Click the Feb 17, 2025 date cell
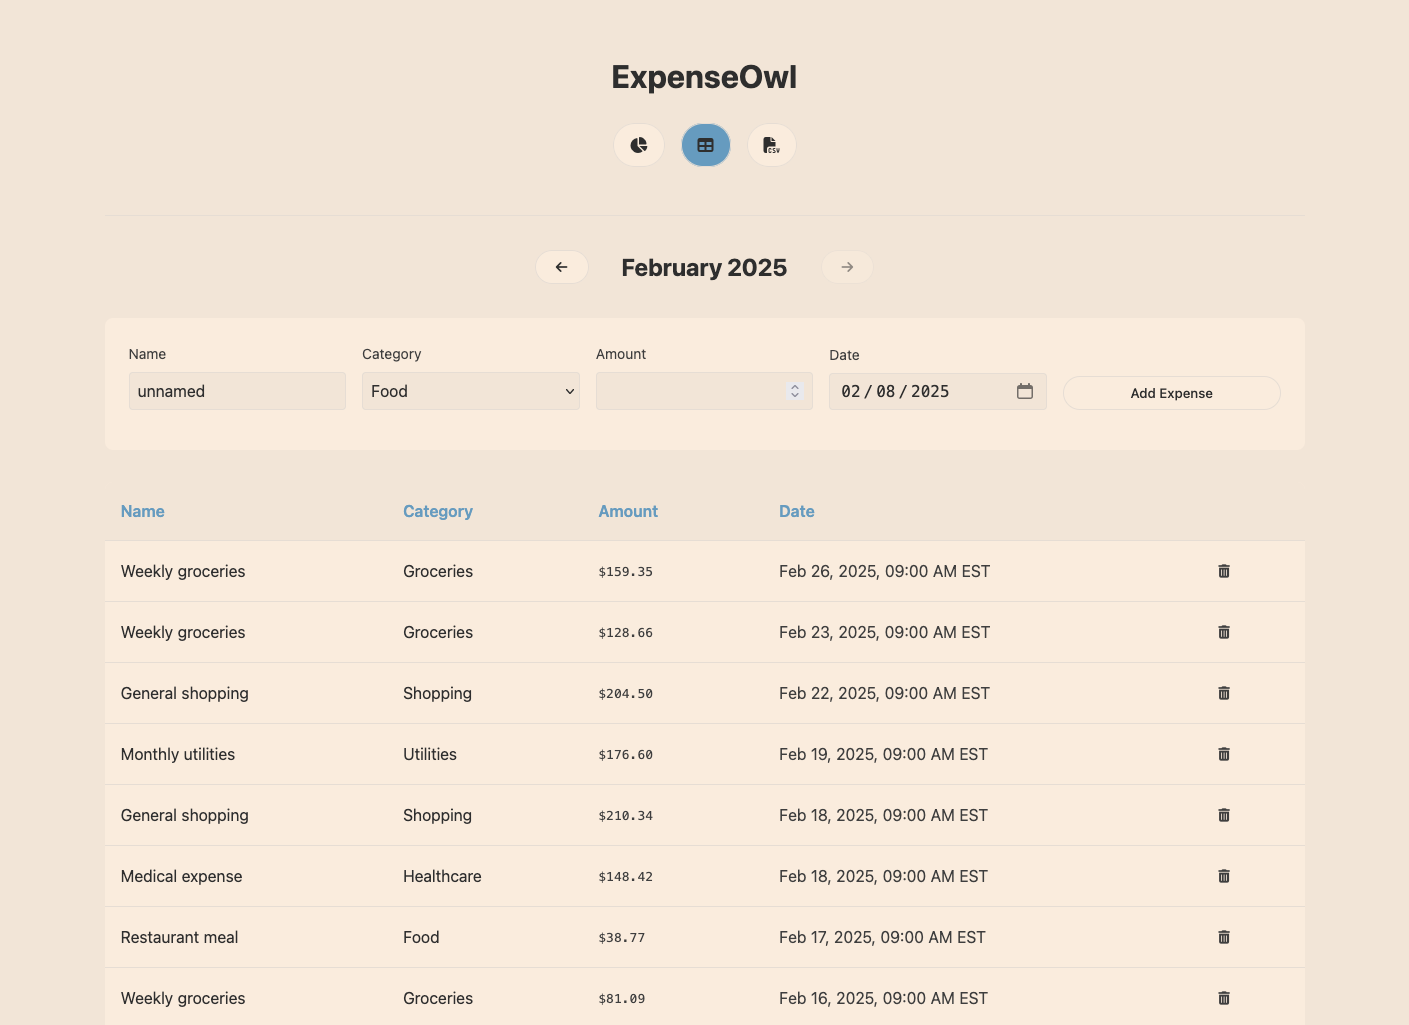Screen dimensions: 1409x1025 (x=883, y=937)
